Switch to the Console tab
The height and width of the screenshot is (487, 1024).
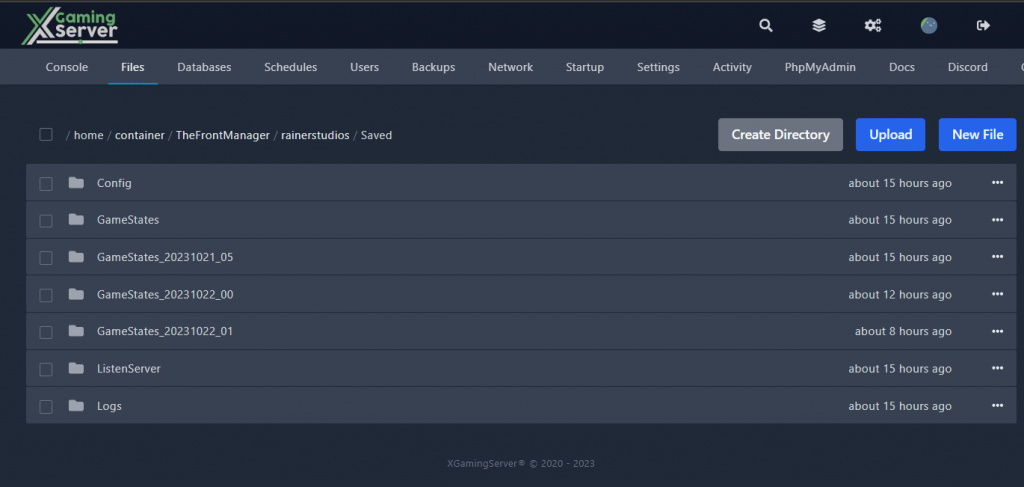coord(67,67)
